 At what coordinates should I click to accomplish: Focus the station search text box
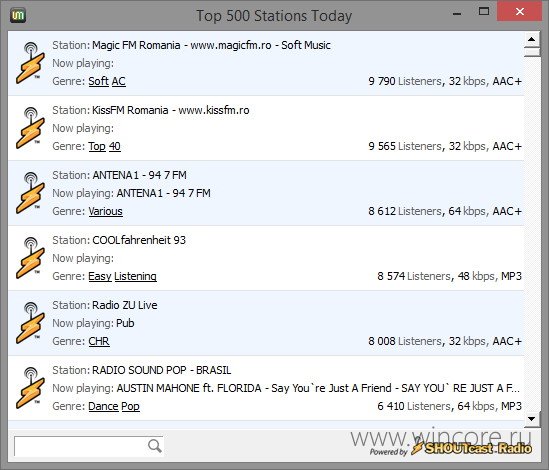(80, 446)
